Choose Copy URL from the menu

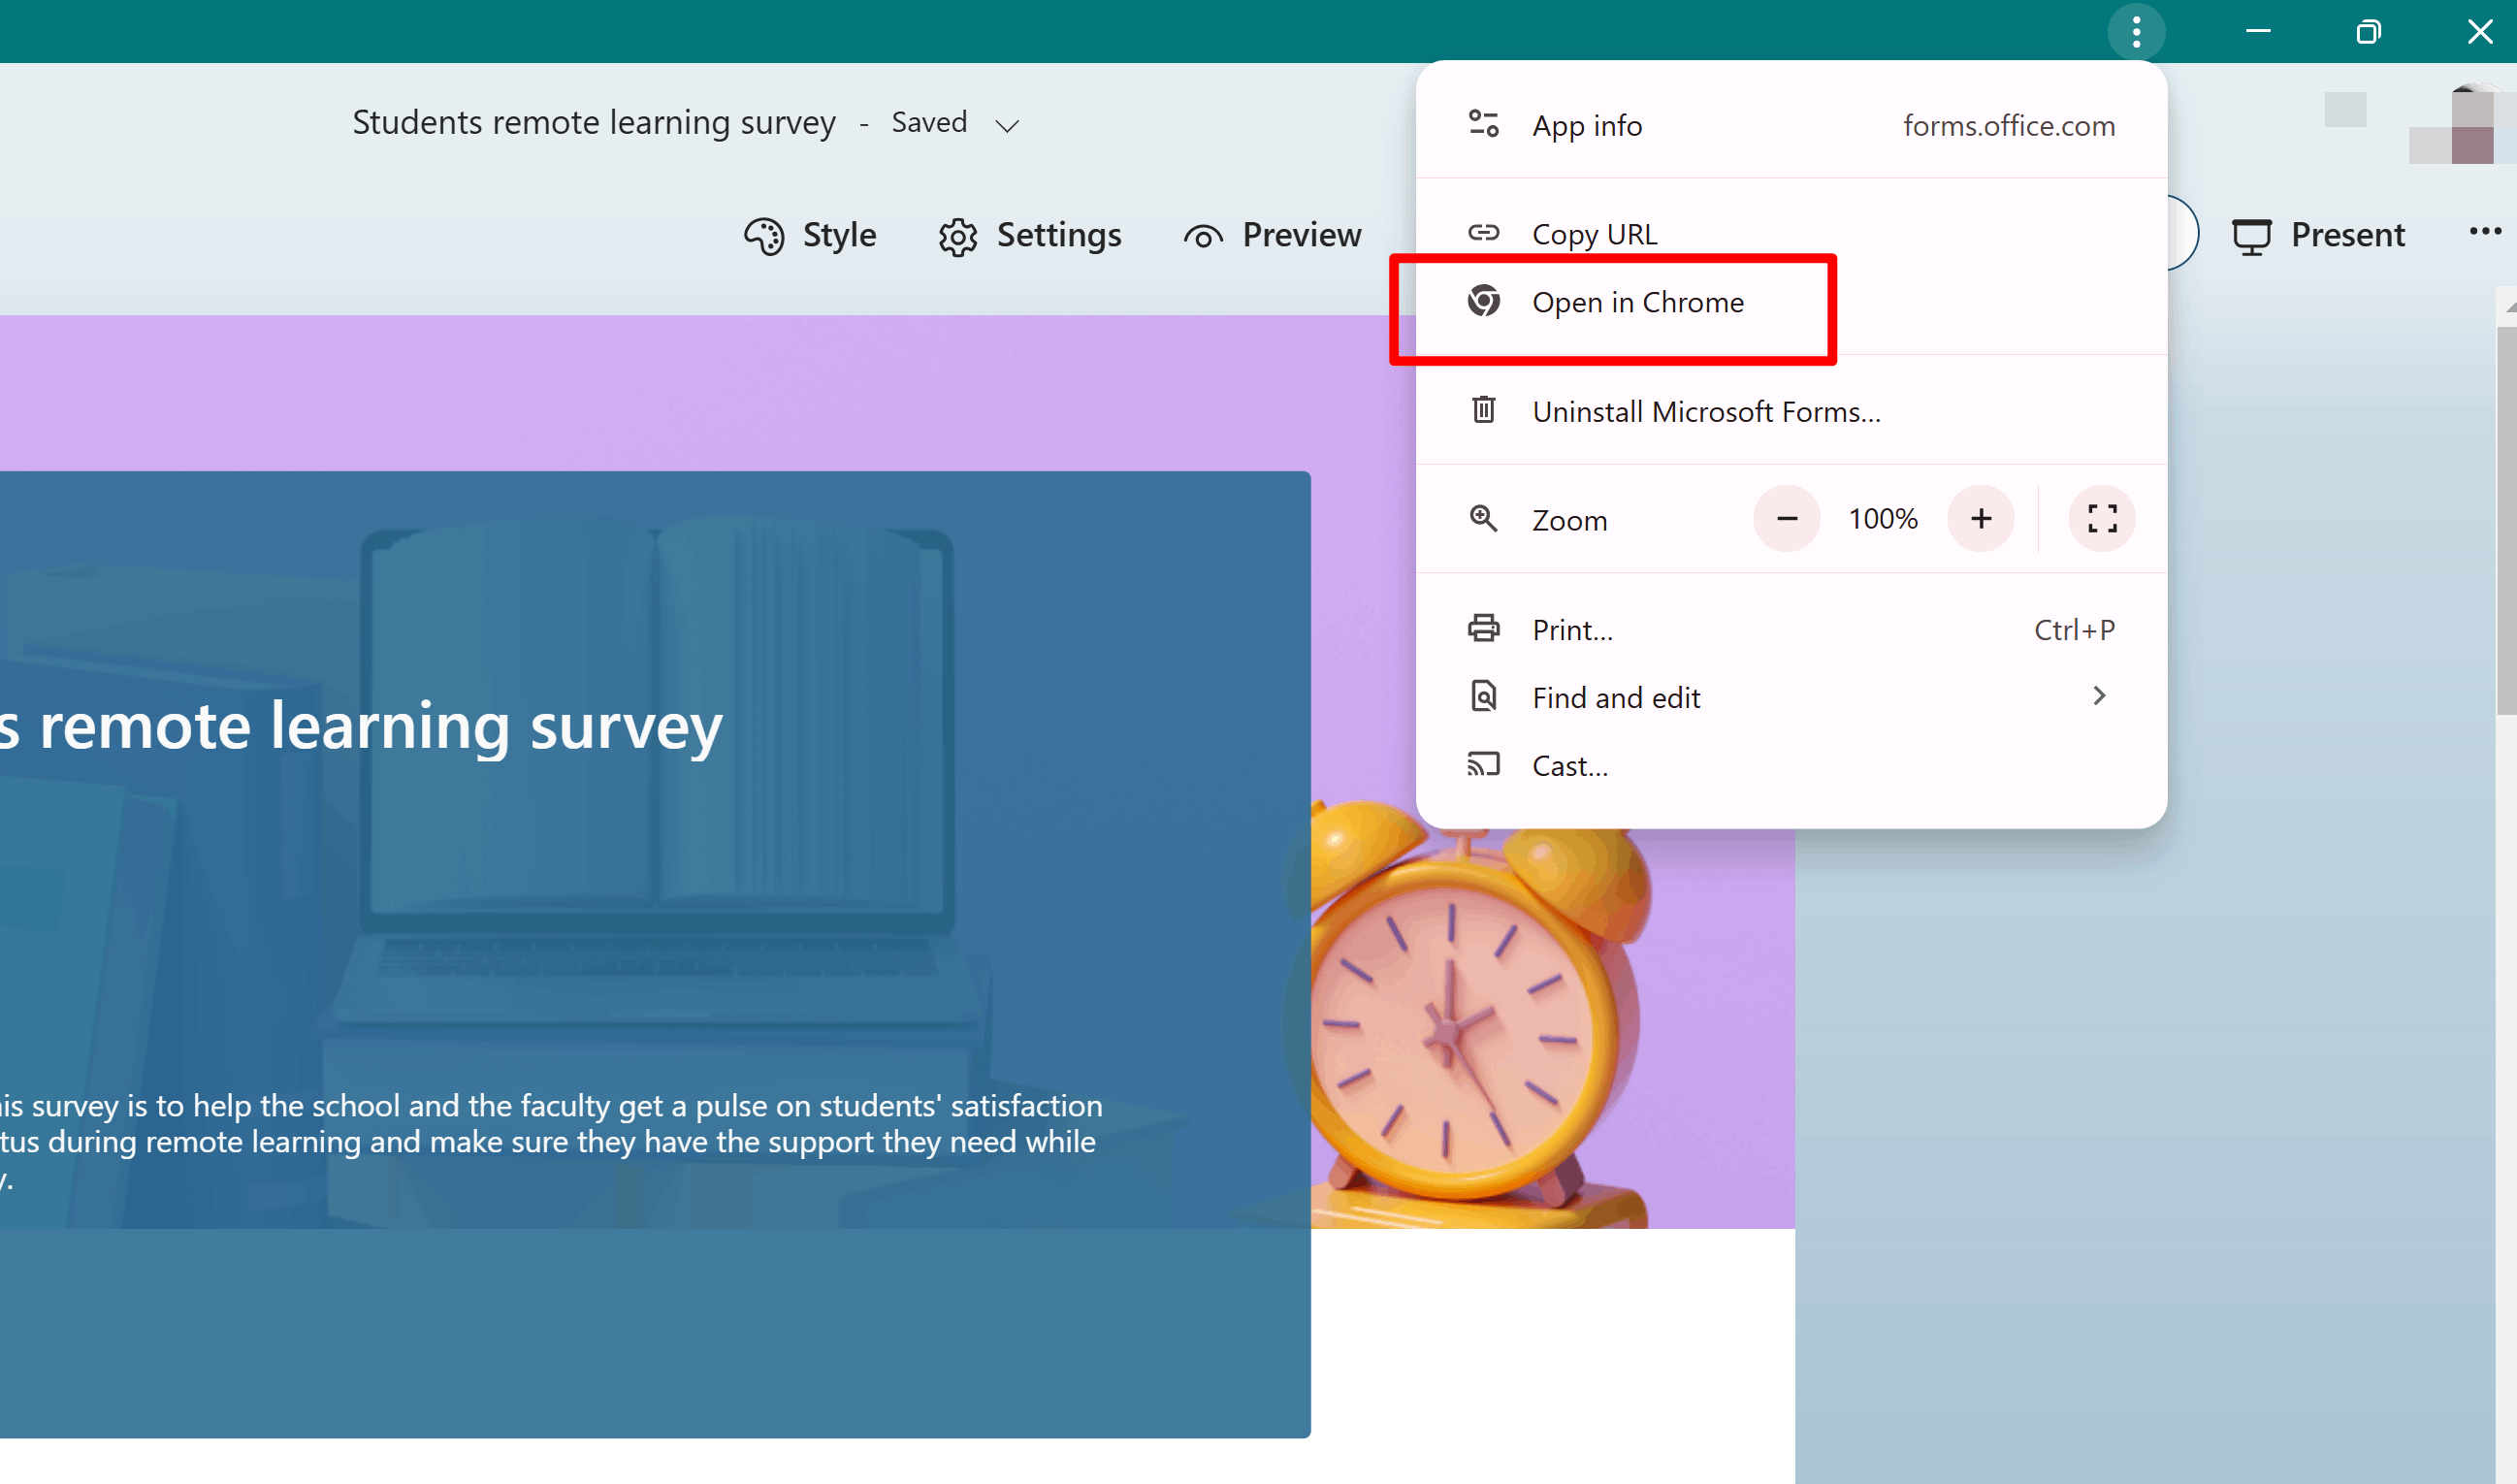pos(1594,234)
